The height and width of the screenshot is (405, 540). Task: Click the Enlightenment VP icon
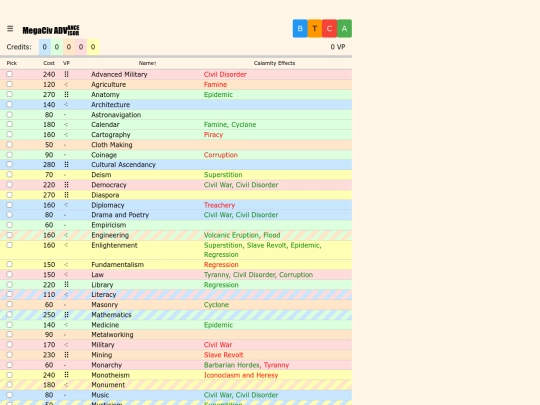point(66,245)
